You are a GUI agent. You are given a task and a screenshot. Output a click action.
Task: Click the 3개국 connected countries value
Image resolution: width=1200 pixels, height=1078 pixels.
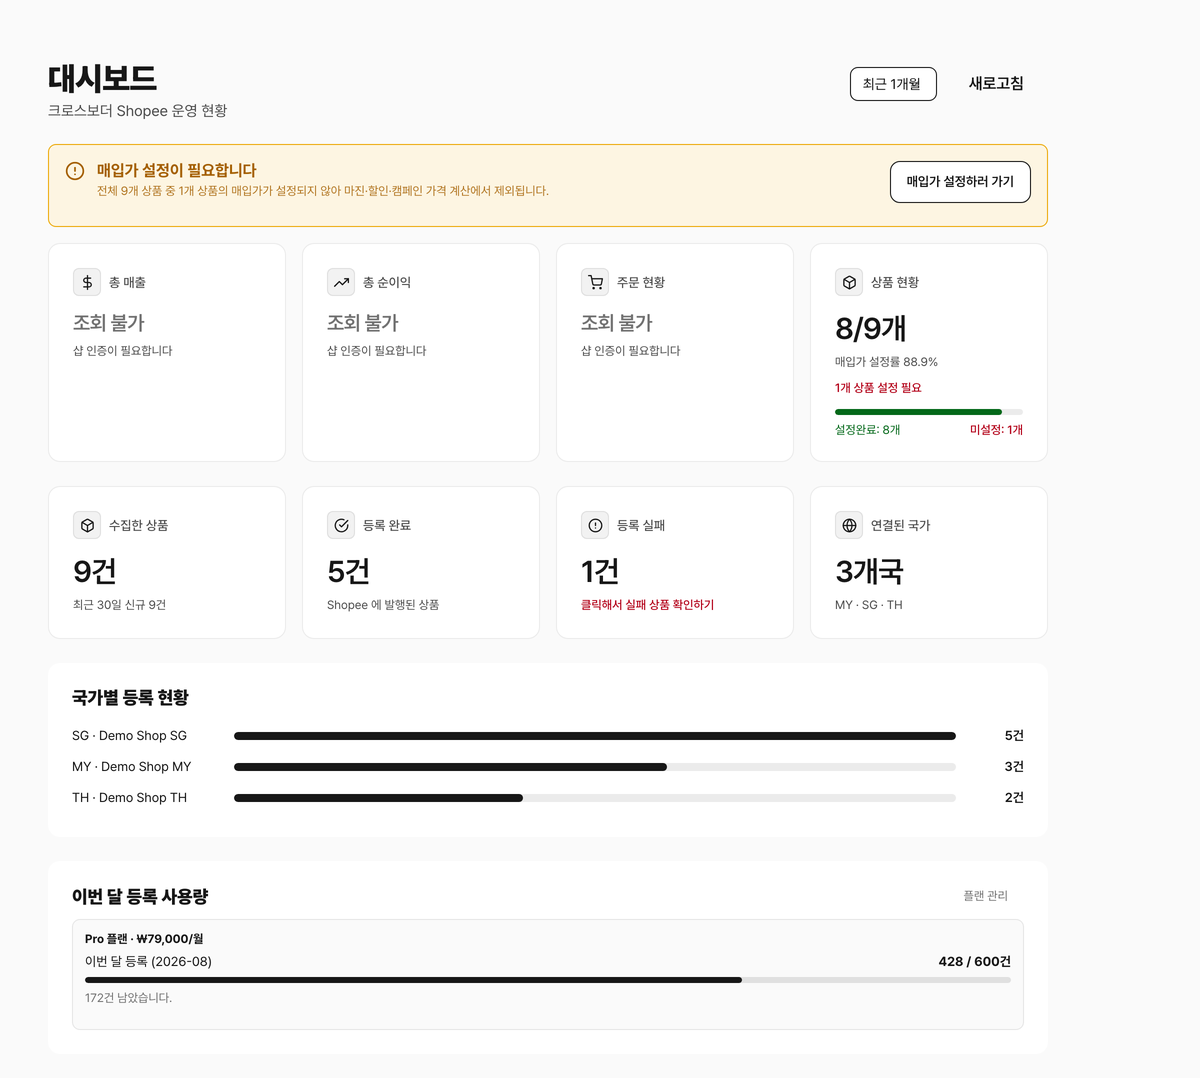point(869,571)
